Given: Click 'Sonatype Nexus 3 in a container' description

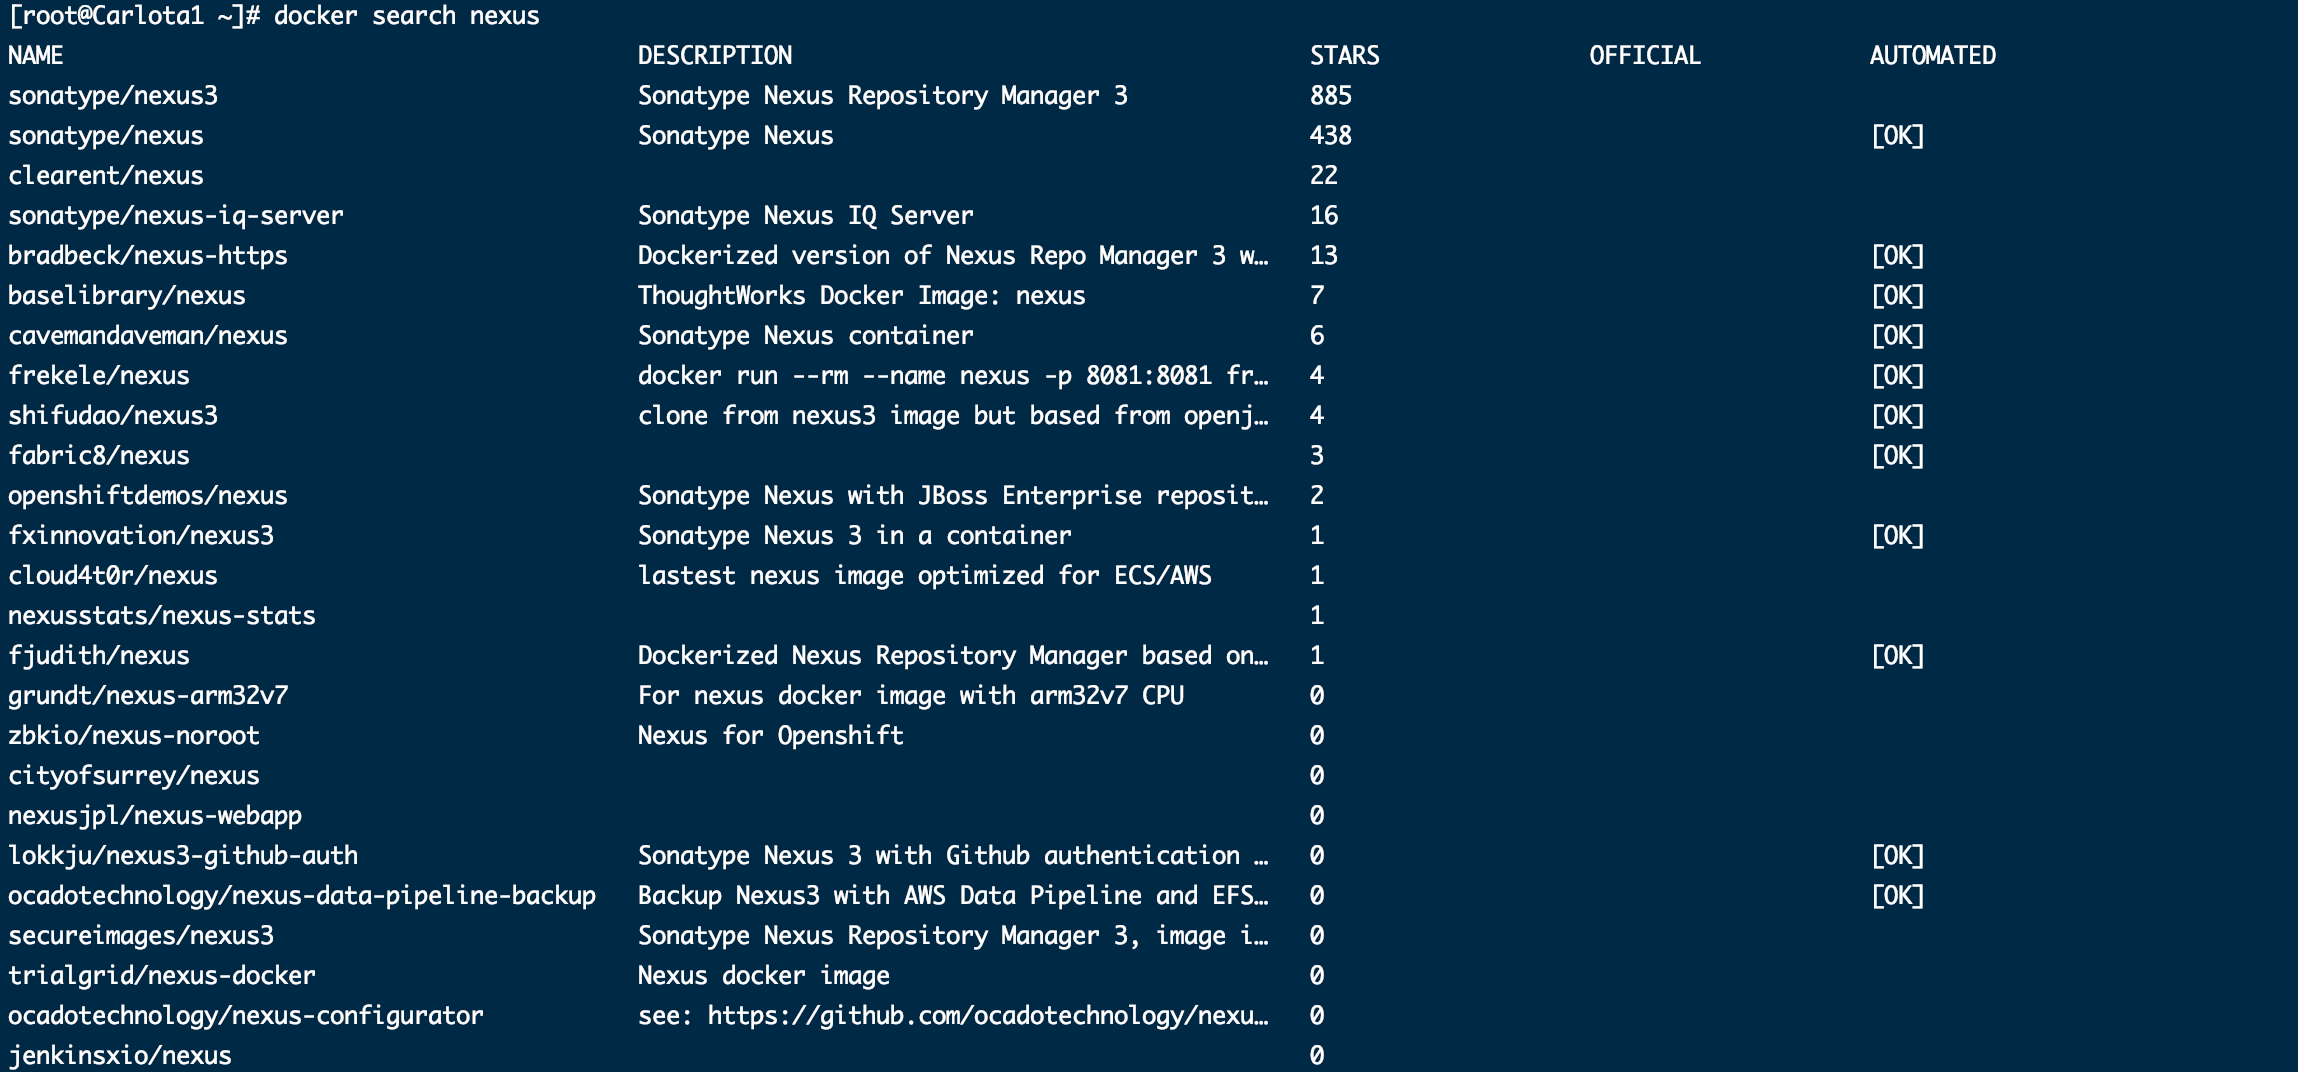Looking at the screenshot, I should pyautogui.click(x=855, y=536).
